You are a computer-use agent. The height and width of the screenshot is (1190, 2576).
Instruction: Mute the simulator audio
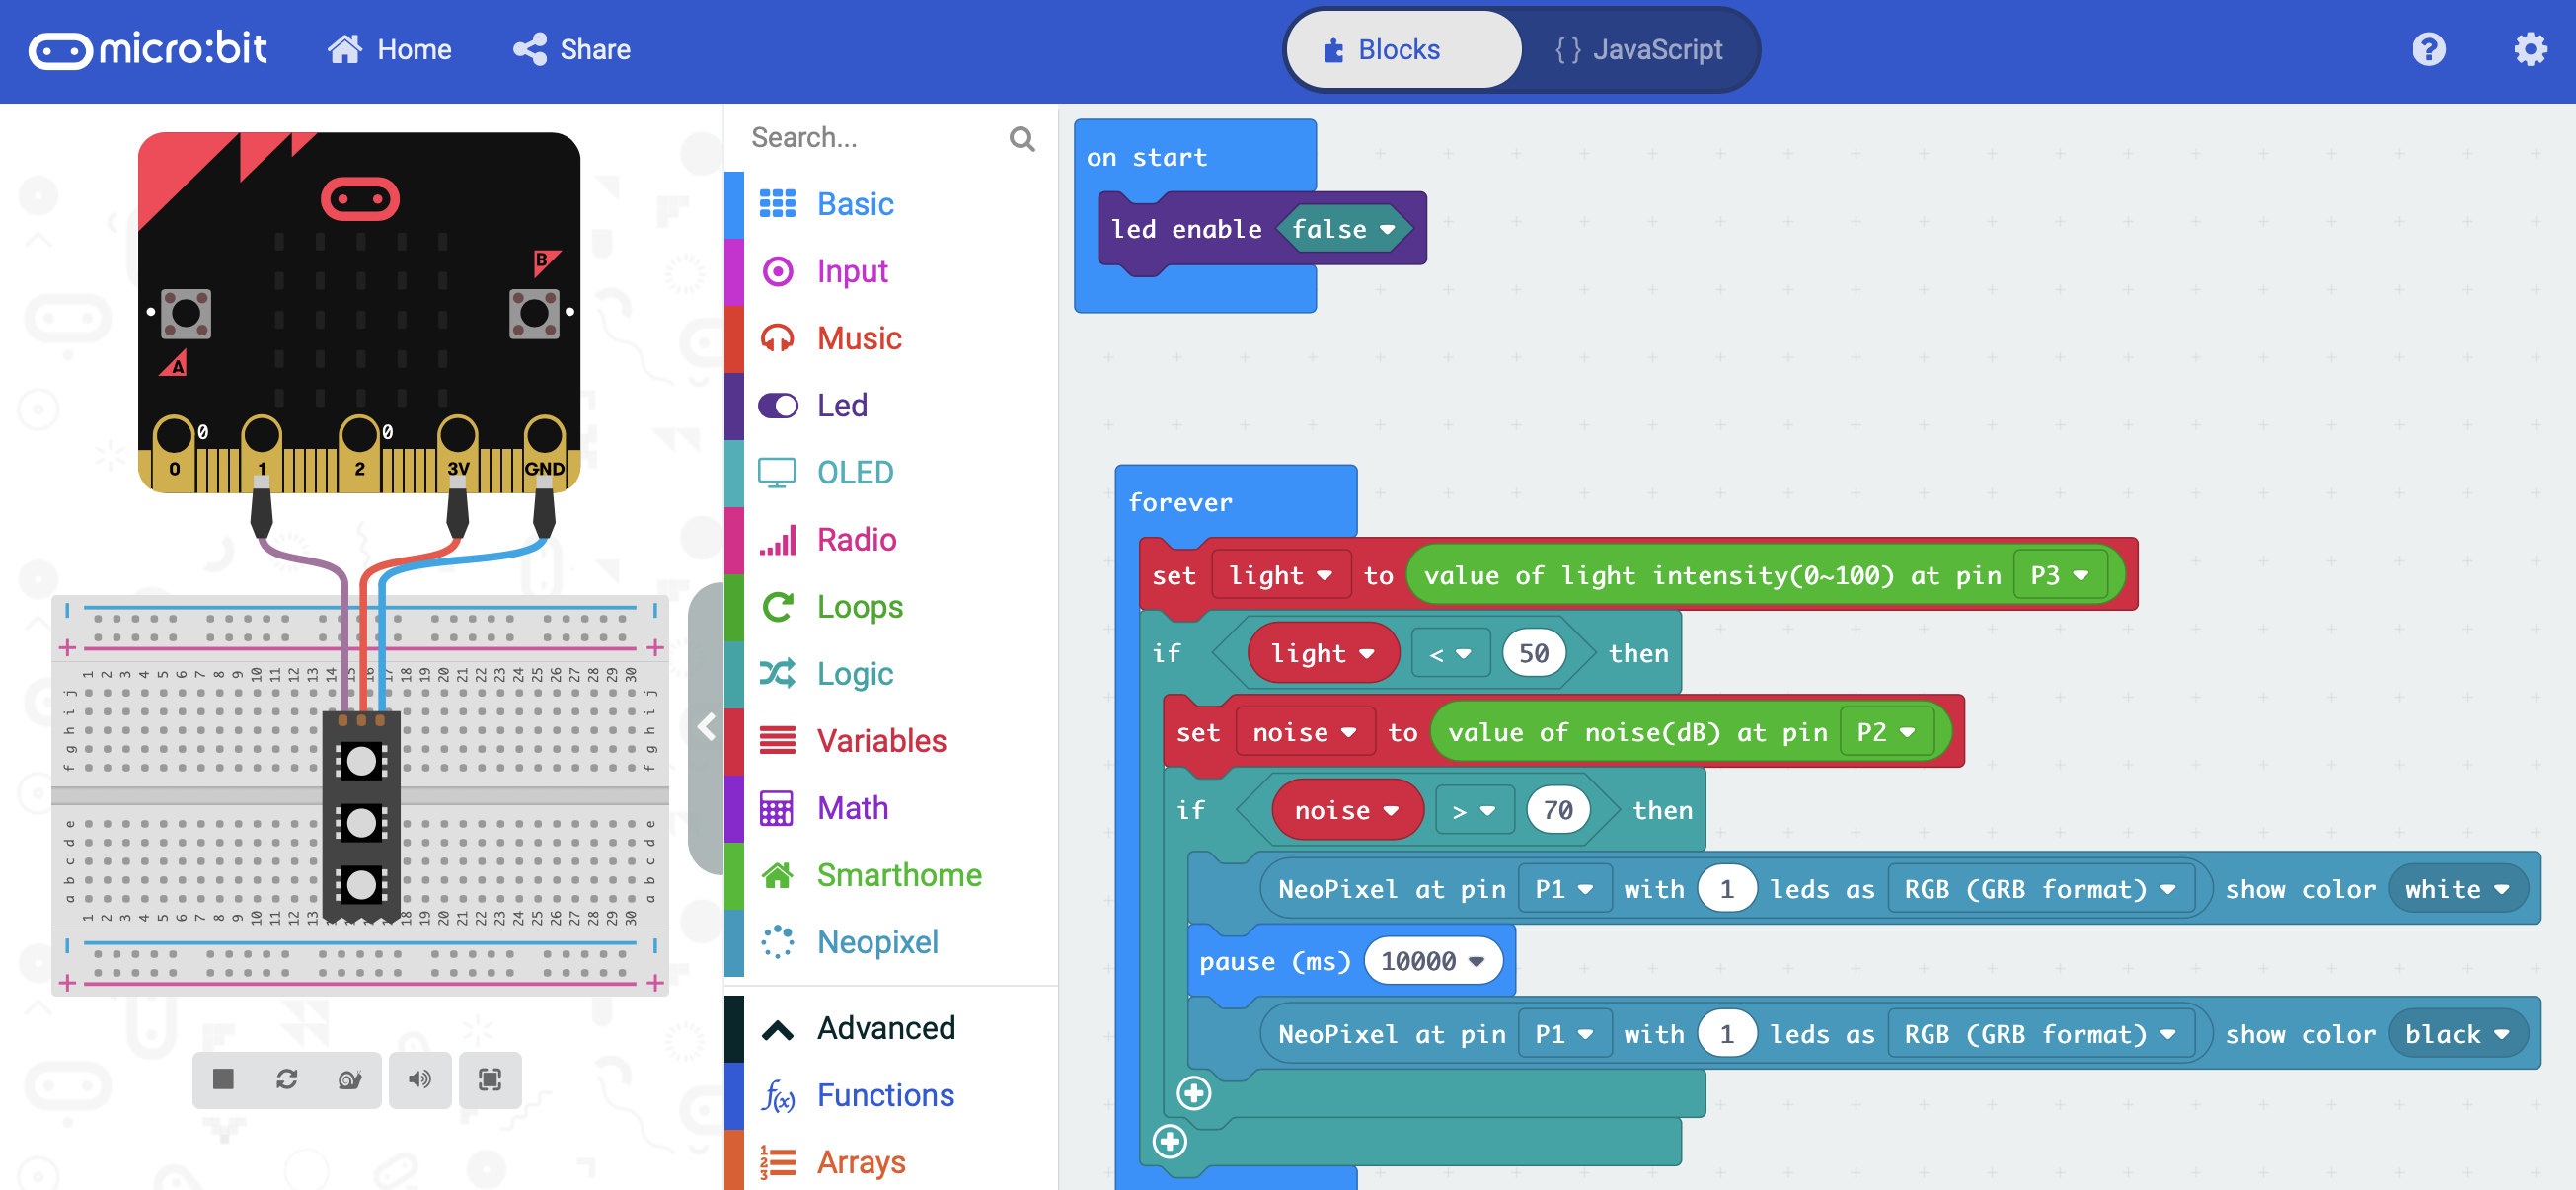pos(420,1079)
